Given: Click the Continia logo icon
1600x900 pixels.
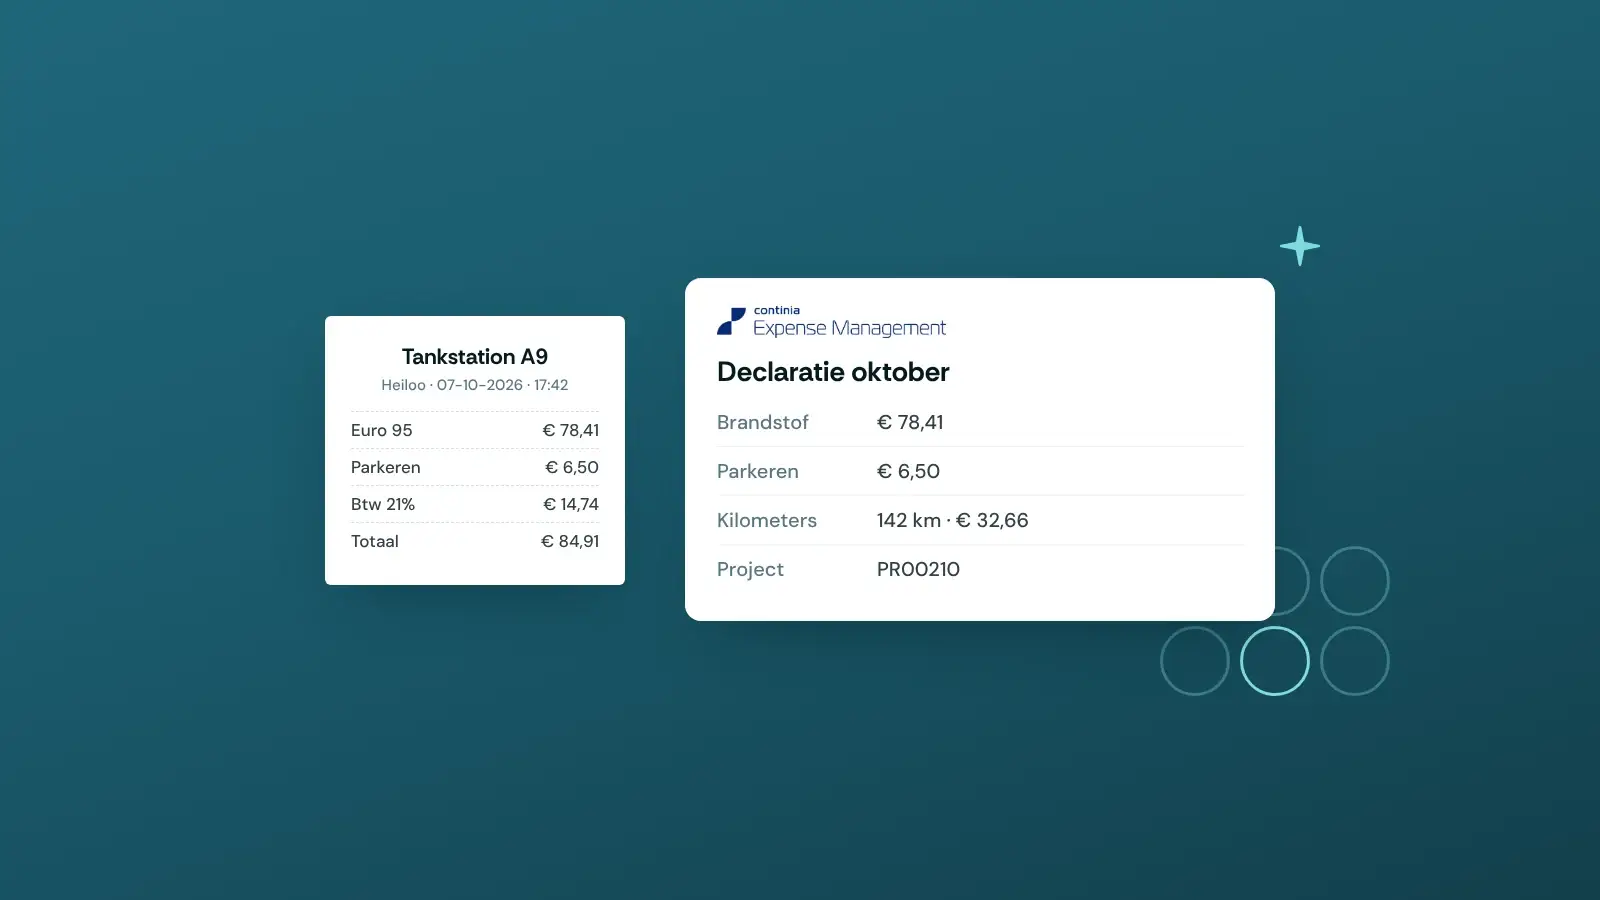Looking at the screenshot, I should coord(731,321).
